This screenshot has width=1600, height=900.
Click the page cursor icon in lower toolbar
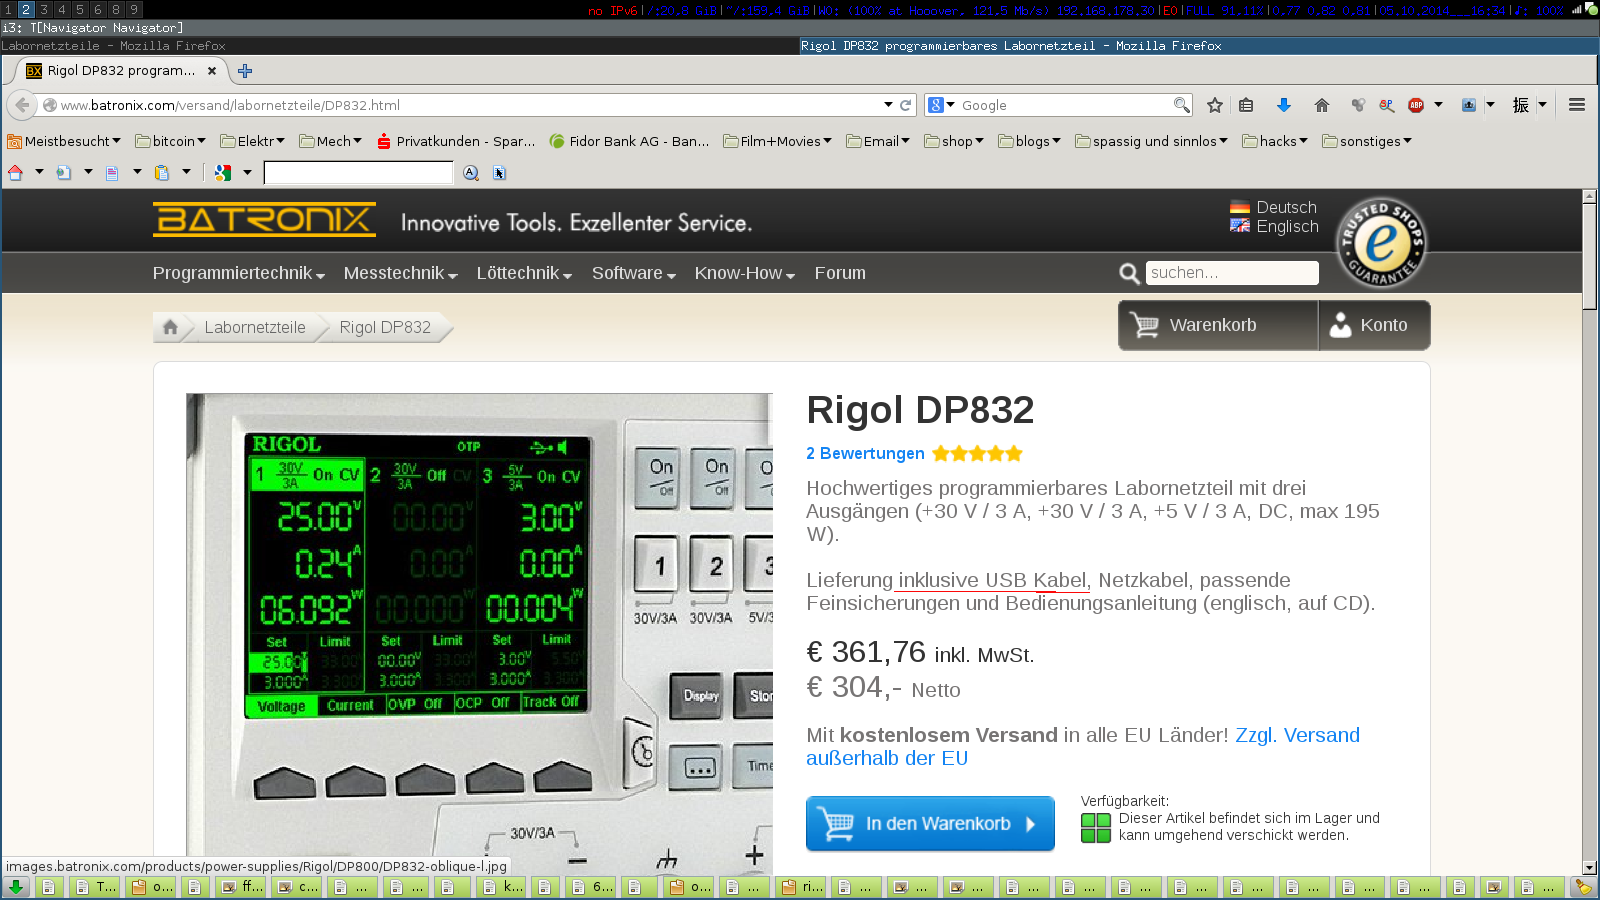pos(500,173)
